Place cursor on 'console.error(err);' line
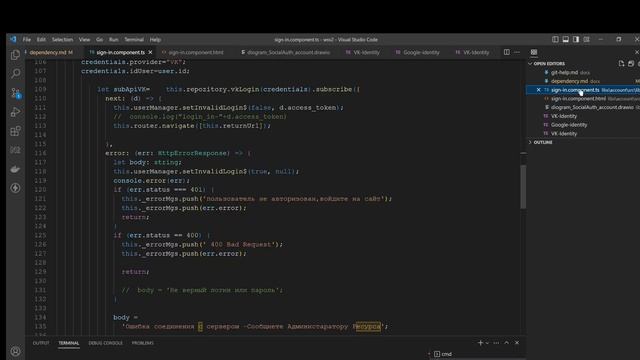 (x=152, y=180)
